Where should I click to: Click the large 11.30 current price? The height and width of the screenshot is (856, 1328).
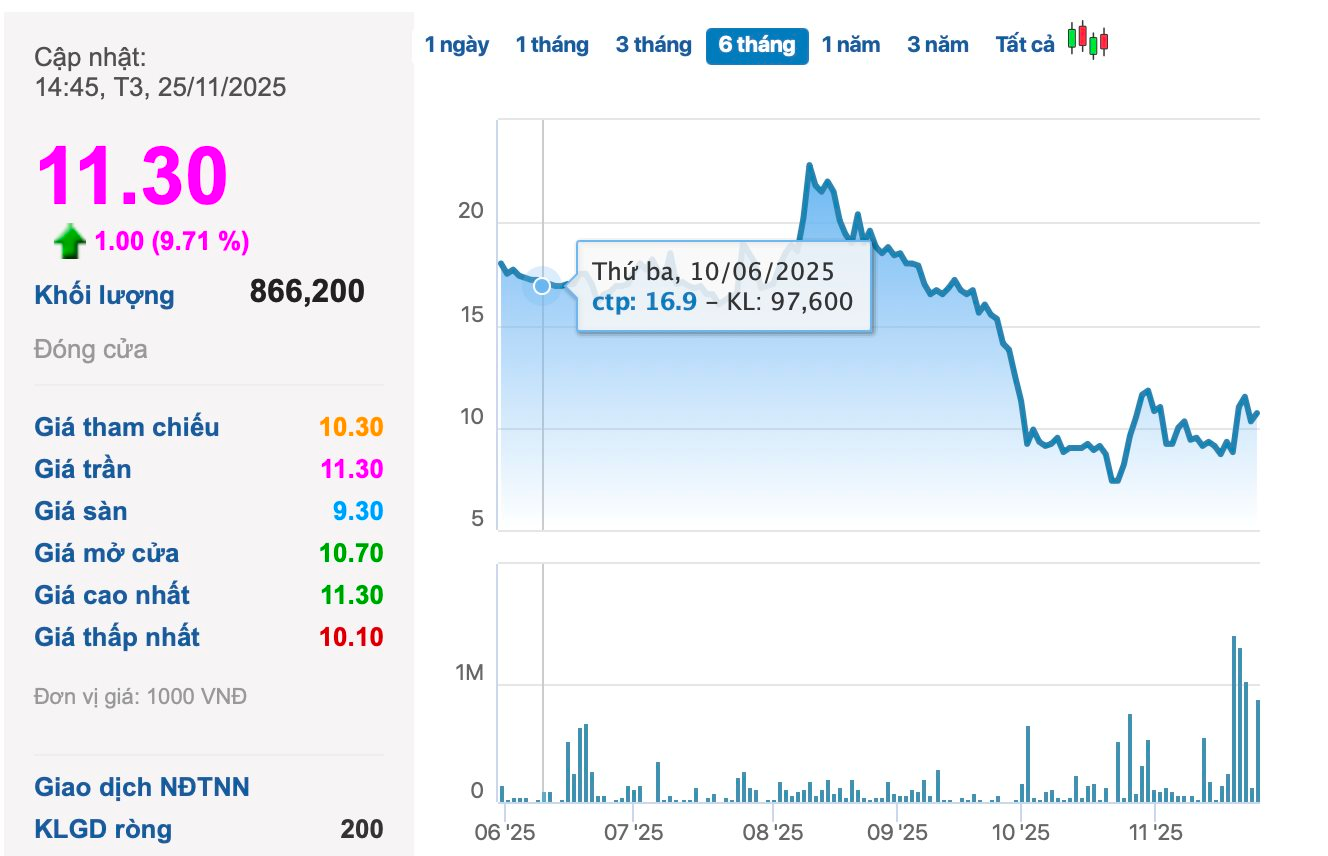133,177
